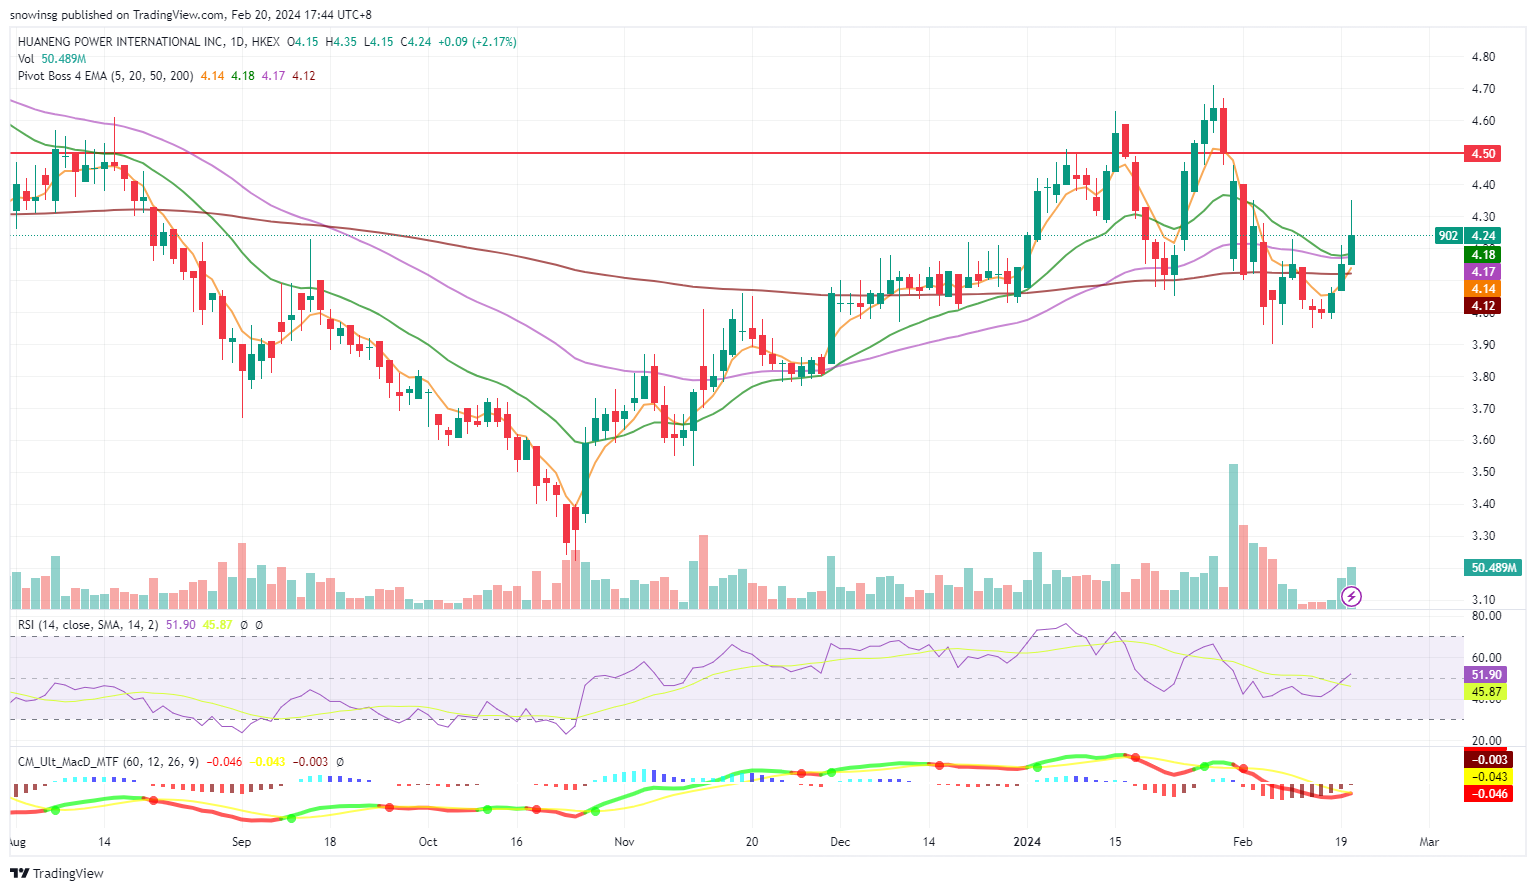Viewport: 1536px width, 891px height.
Task: Click the 3.50 price scale tick
Action: (1484, 472)
